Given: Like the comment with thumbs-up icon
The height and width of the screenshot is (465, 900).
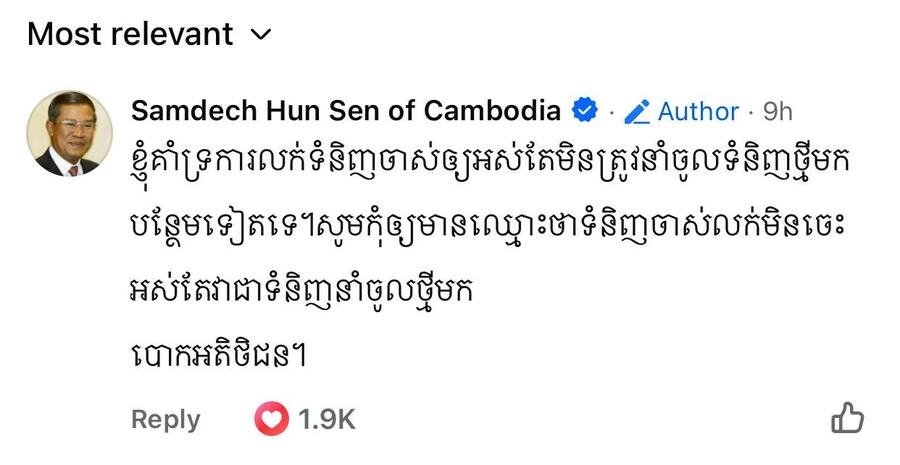Looking at the screenshot, I should point(847,418).
